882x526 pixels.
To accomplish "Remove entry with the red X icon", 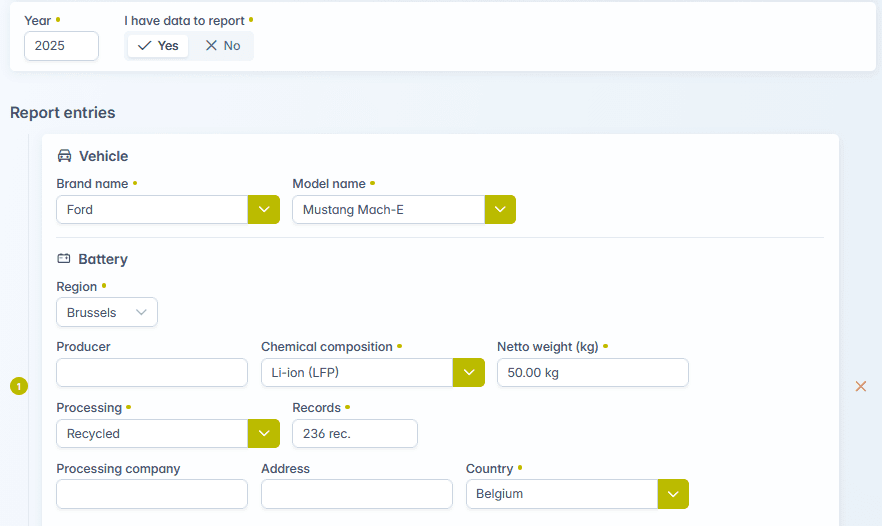I will click(860, 386).
